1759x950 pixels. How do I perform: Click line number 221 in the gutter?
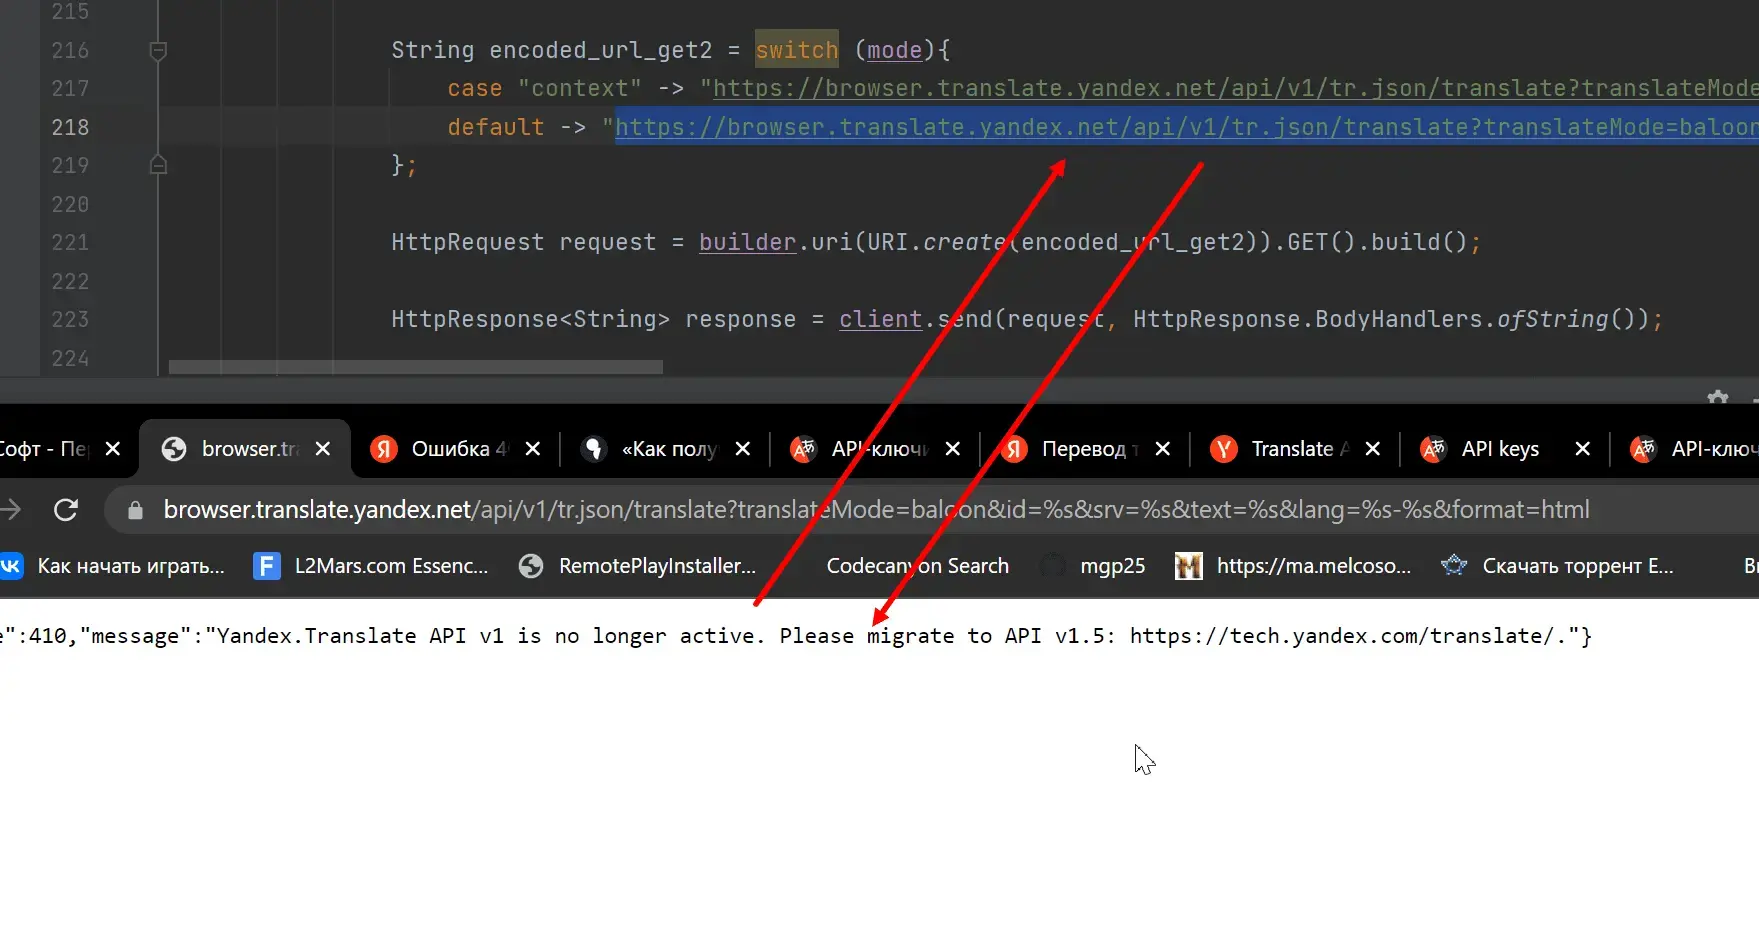tap(70, 242)
